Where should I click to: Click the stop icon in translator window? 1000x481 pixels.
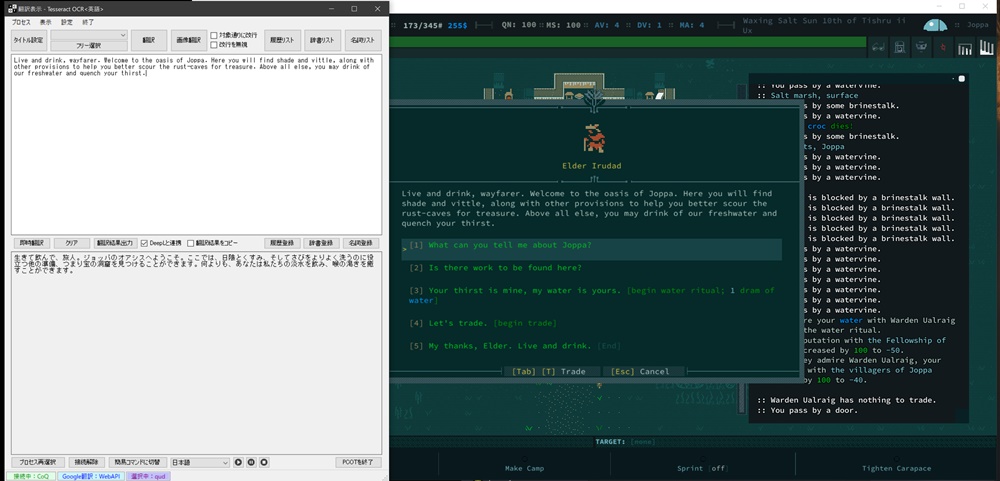pyautogui.click(x=264, y=462)
